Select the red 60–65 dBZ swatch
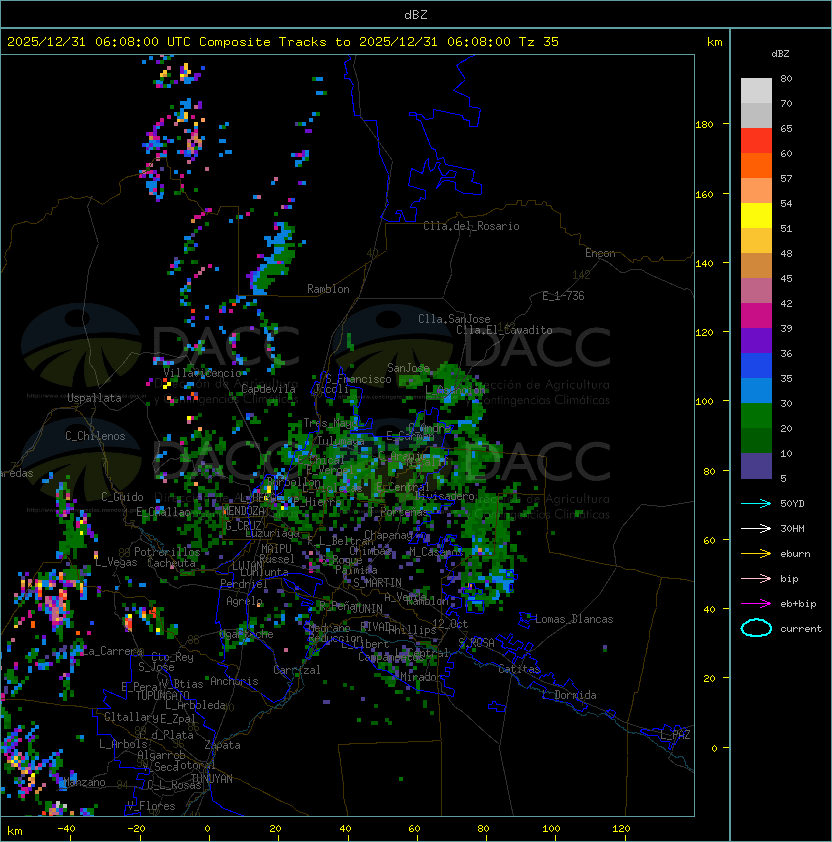The image size is (832, 842). coord(756,141)
